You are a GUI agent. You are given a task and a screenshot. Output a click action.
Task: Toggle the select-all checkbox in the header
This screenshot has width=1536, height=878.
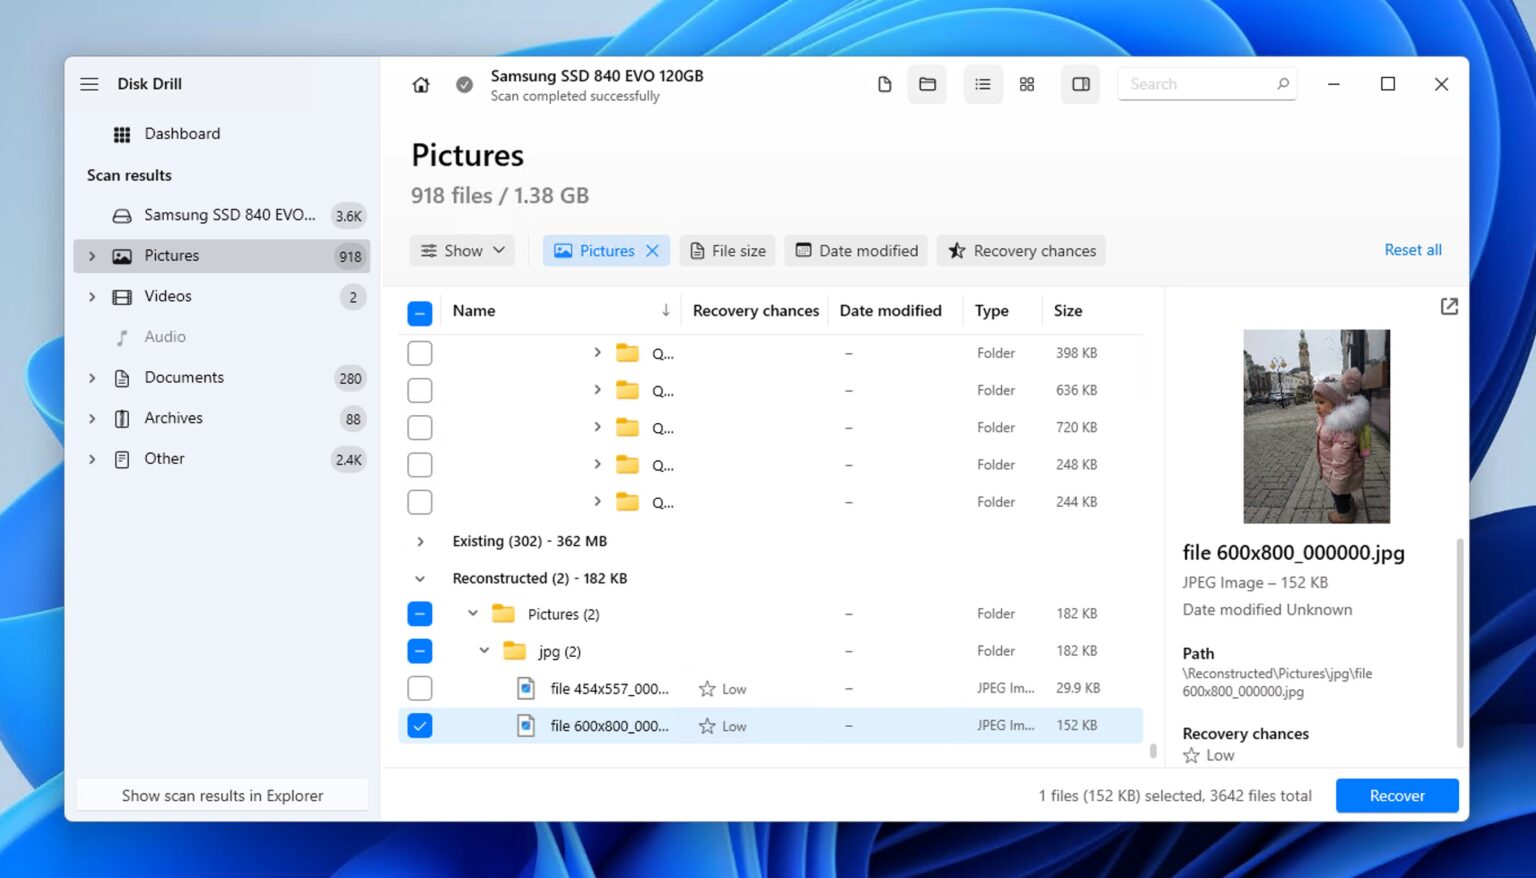[420, 312]
